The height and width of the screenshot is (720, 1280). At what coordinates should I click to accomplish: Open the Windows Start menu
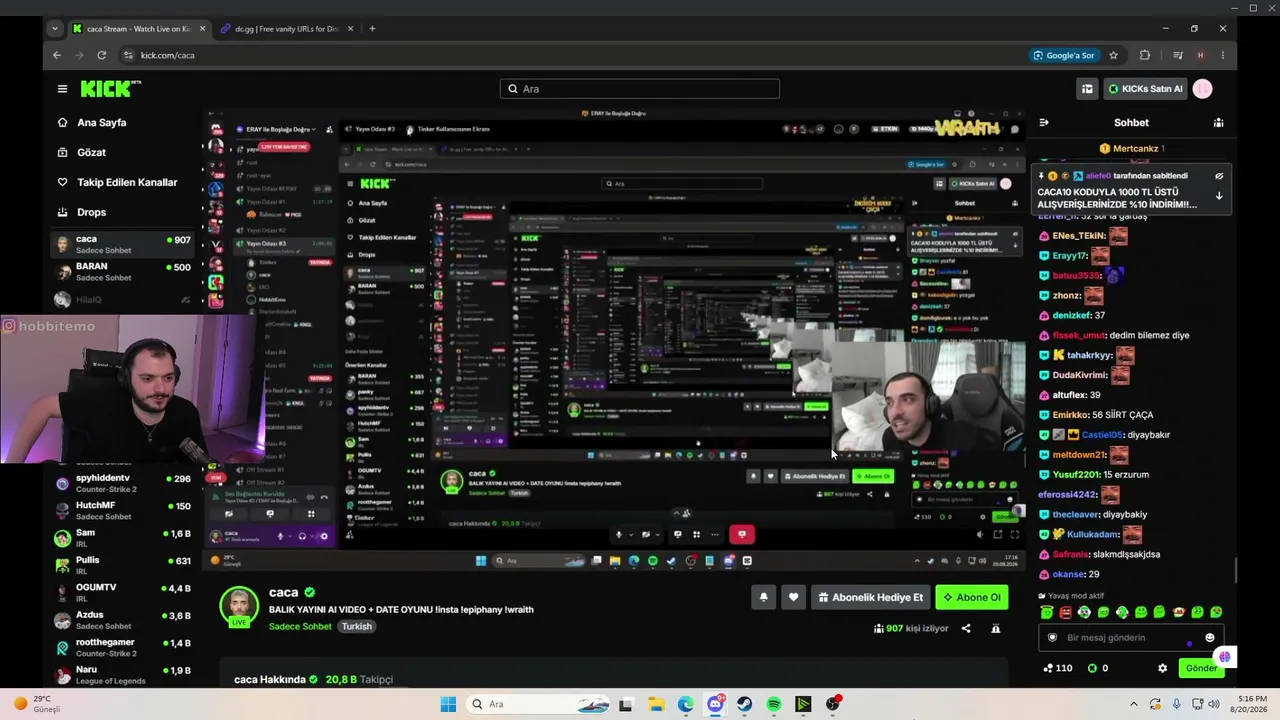click(x=449, y=704)
